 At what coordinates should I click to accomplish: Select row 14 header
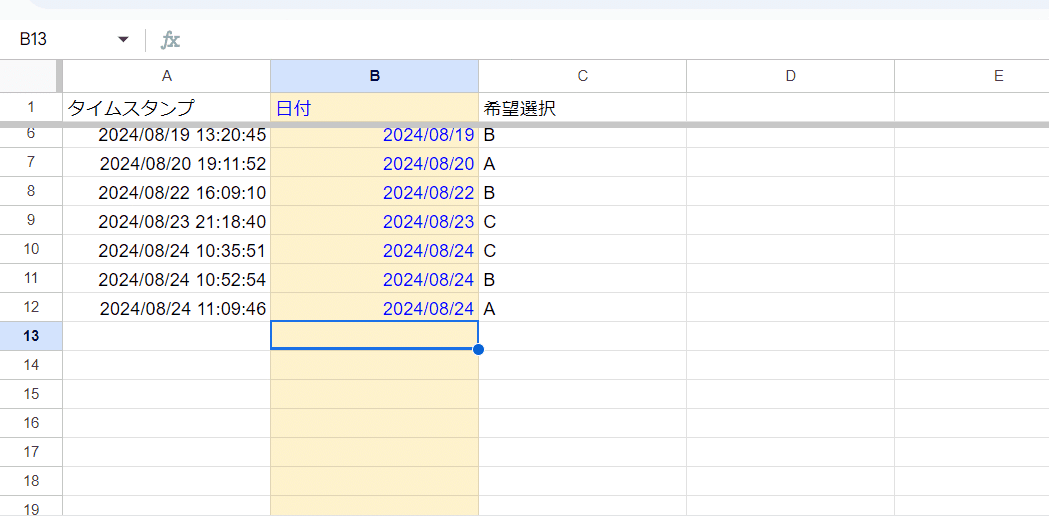click(x=31, y=365)
